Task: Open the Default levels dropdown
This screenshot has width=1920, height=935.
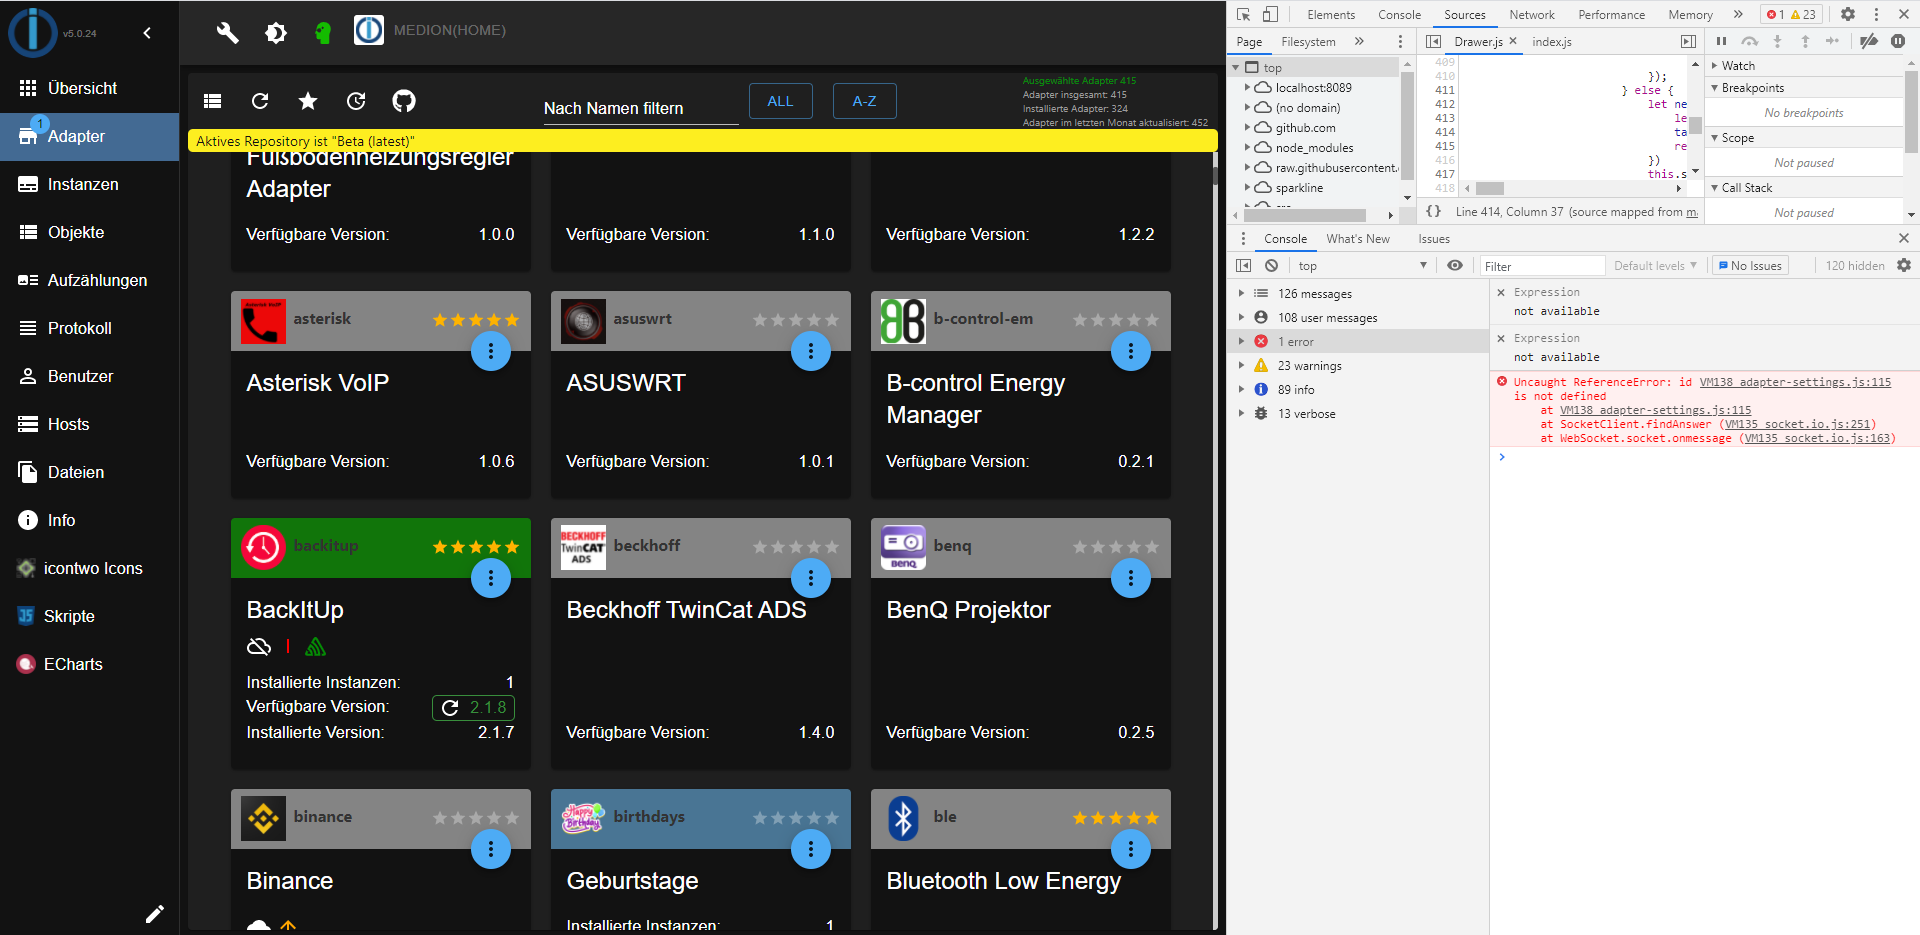Action: coord(1655,265)
